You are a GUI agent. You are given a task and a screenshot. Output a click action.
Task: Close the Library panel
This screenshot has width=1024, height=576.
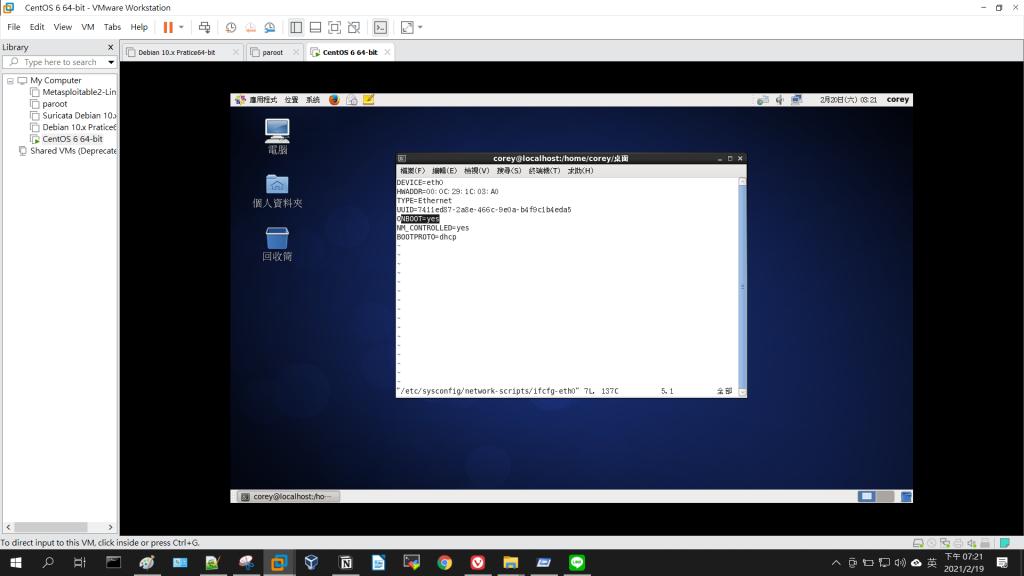click(110, 47)
